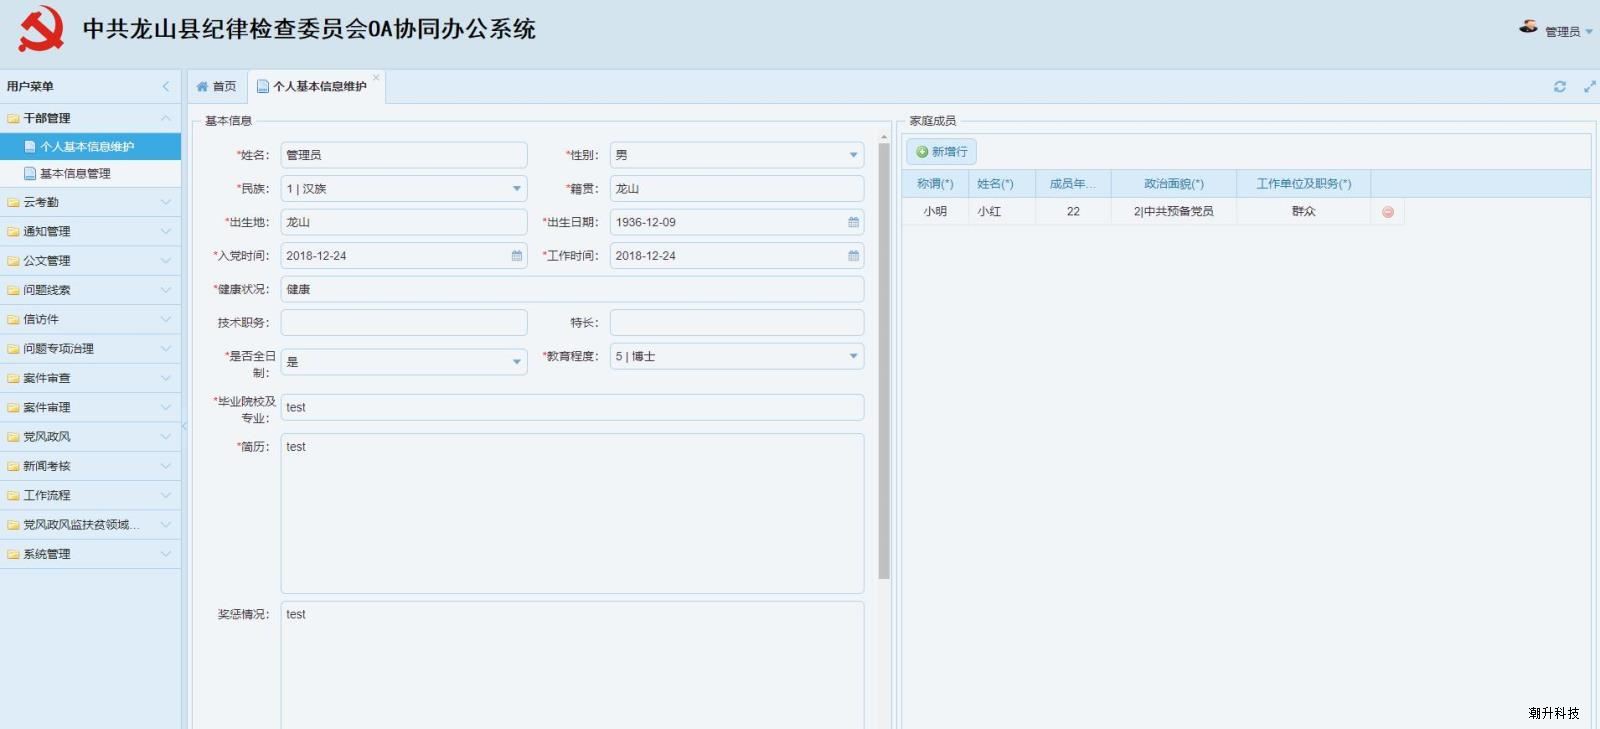The width and height of the screenshot is (1600, 729).
Task: Click inside the 奖惩情况 text area
Action: coord(572,665)
